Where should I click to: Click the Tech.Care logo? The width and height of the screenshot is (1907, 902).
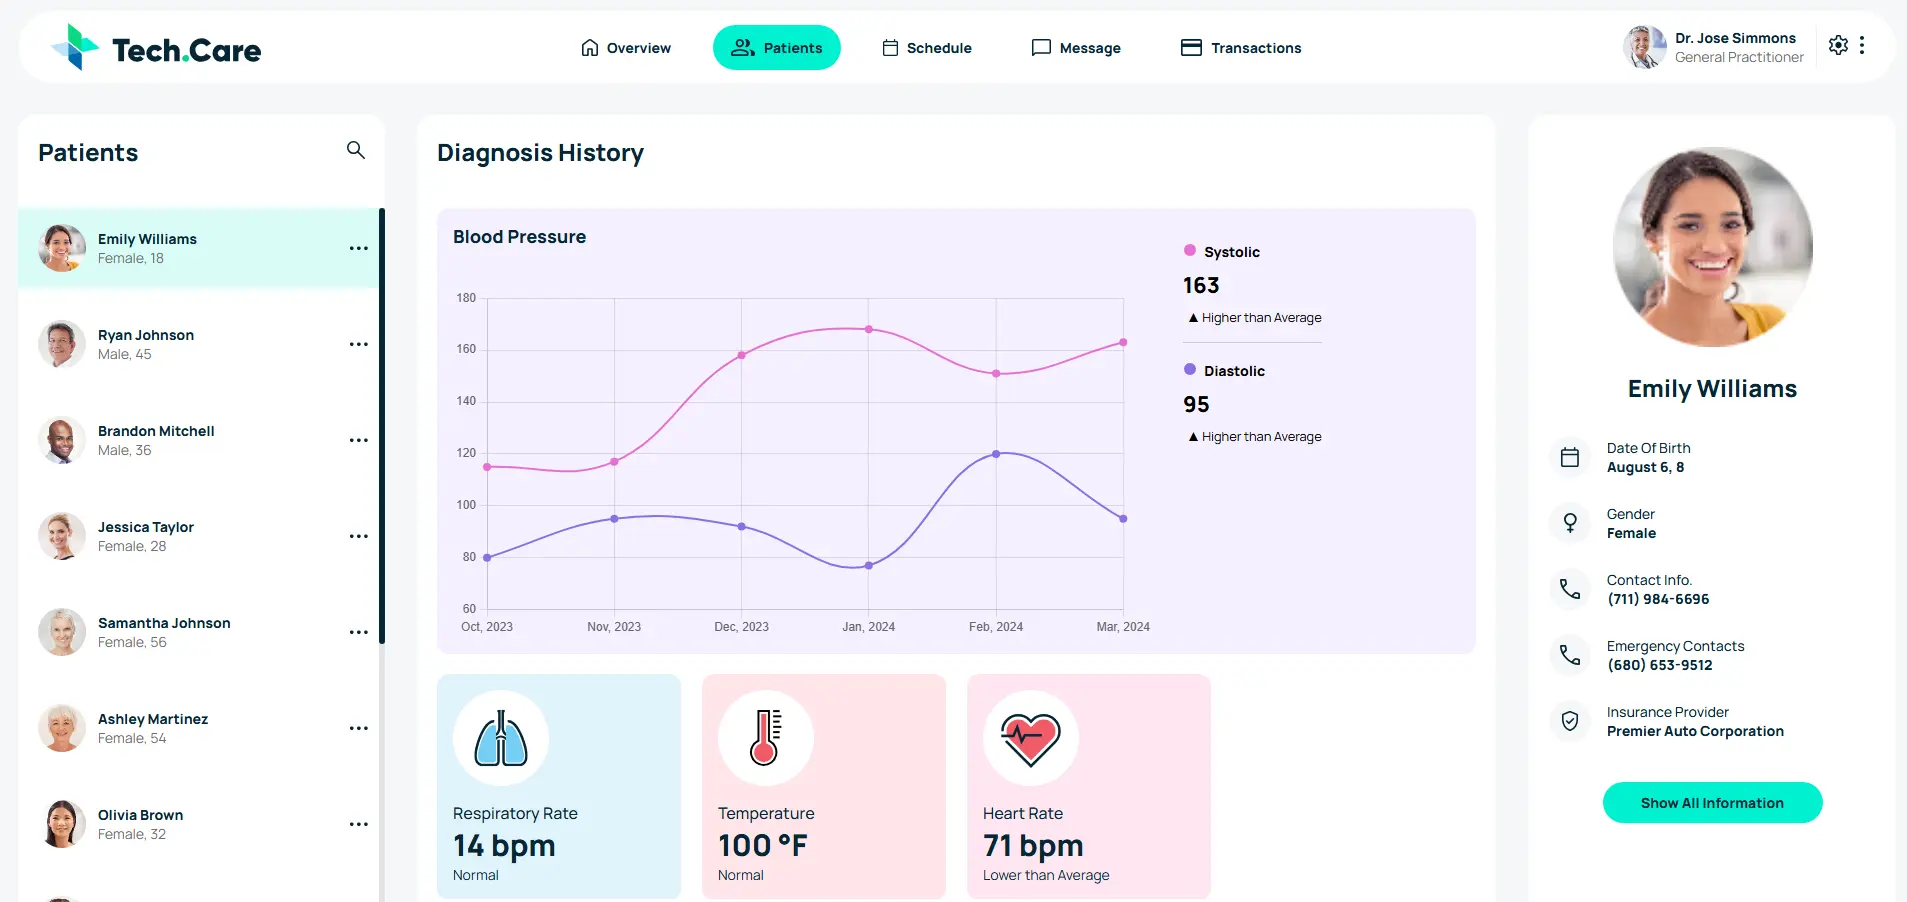[x=156, y=47]
